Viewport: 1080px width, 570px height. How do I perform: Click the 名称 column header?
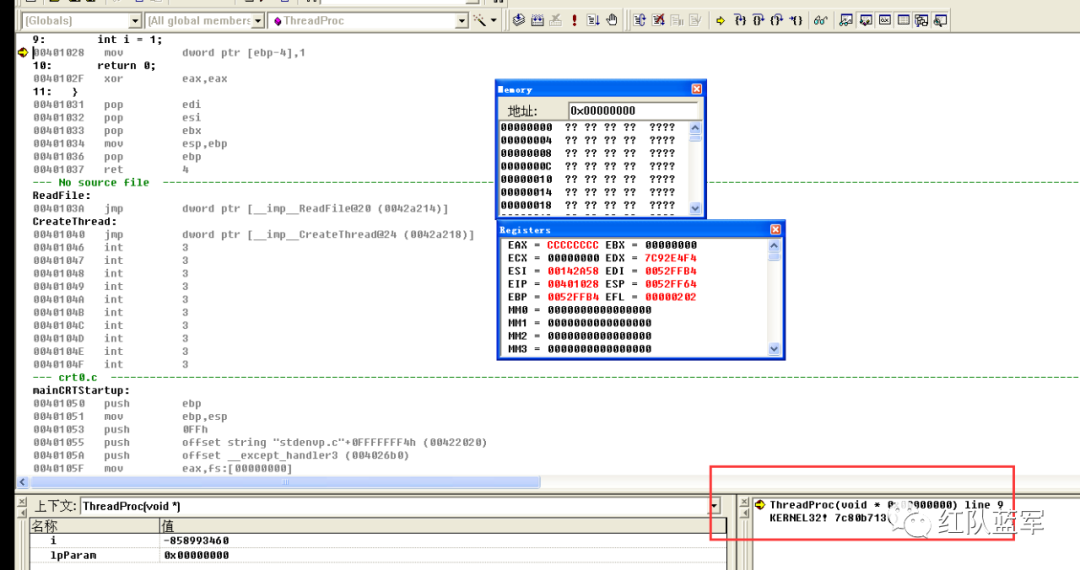(x=94, y=527)
